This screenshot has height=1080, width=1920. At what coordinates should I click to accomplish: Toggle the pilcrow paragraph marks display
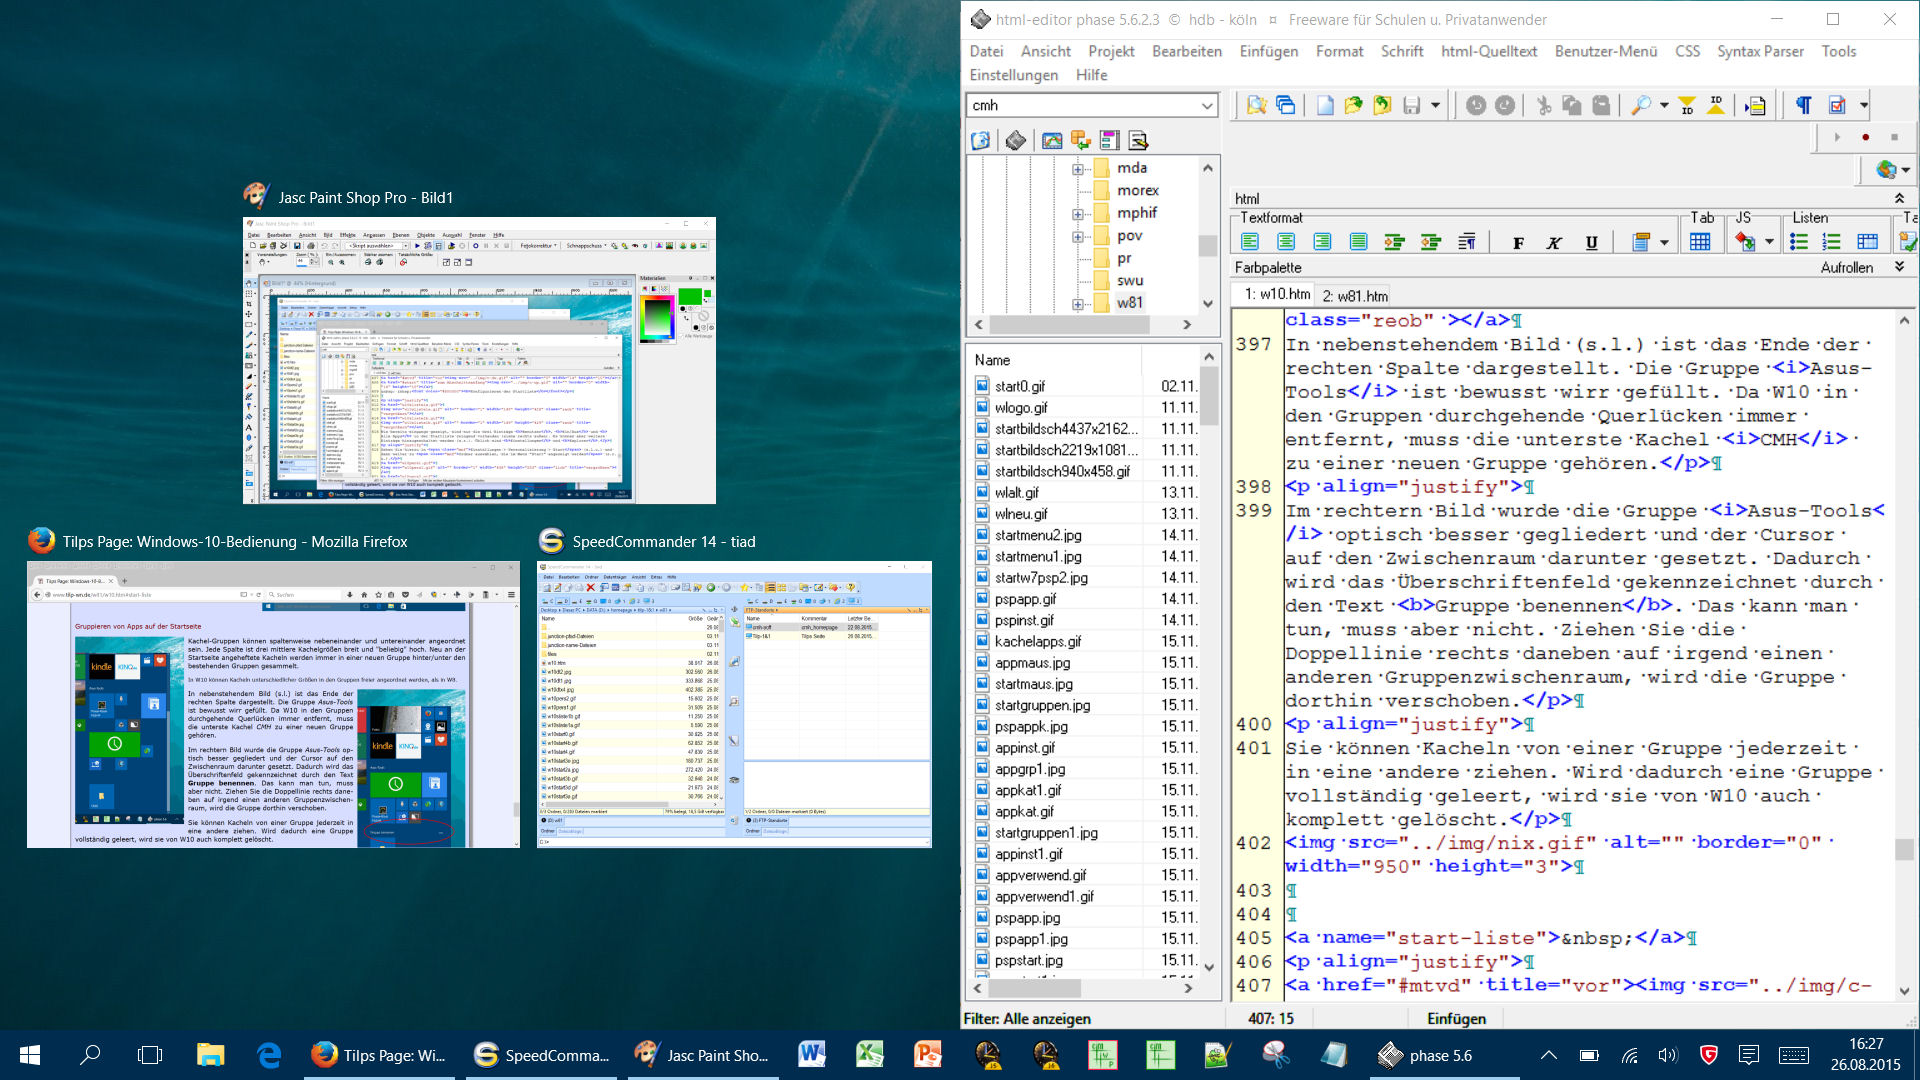click(1803, 106)
